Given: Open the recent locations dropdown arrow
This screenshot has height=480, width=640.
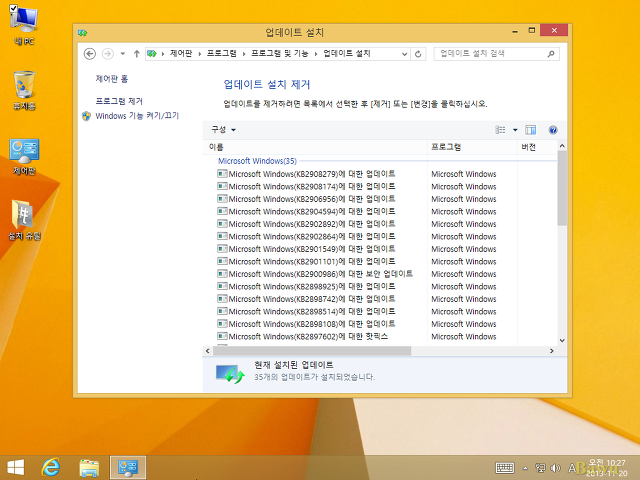Looking at the screenshot, I should [122, 53].
